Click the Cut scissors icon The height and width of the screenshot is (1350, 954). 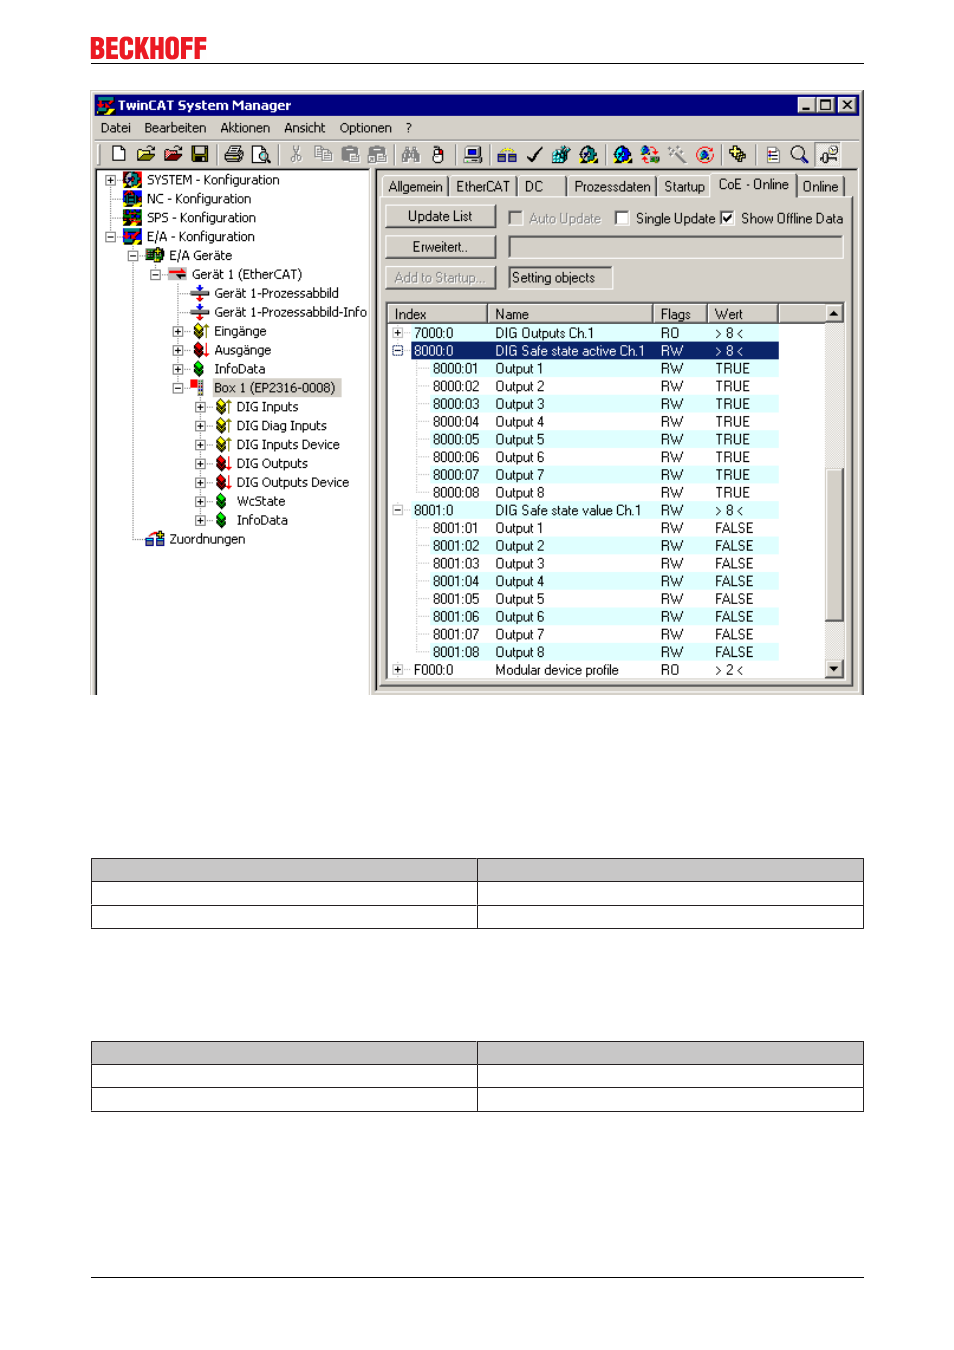click(295, 154)
